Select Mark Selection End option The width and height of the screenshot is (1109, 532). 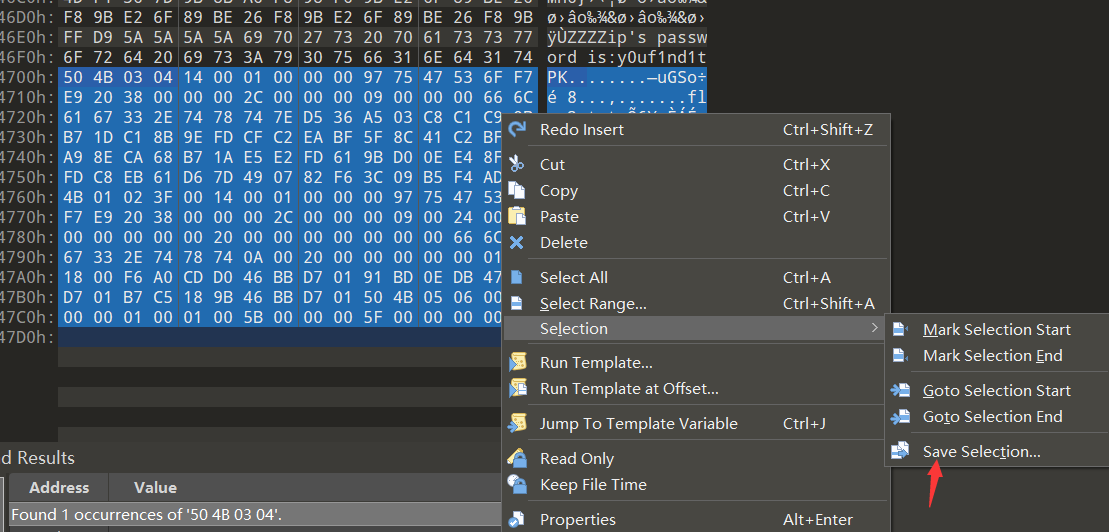coord(992,356)
